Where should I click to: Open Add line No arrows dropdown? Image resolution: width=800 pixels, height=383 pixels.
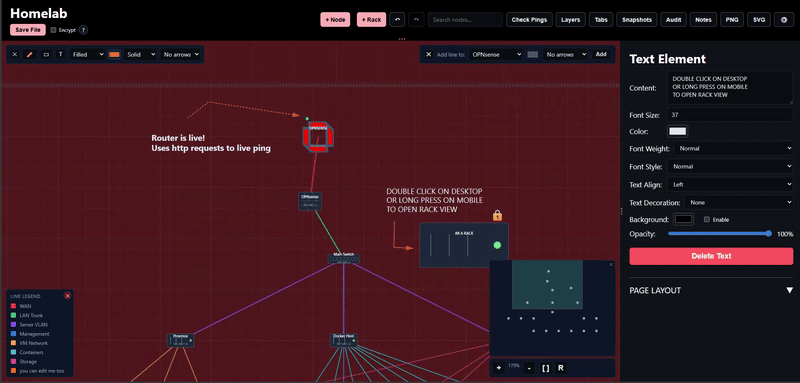click(x=565, y=54)
